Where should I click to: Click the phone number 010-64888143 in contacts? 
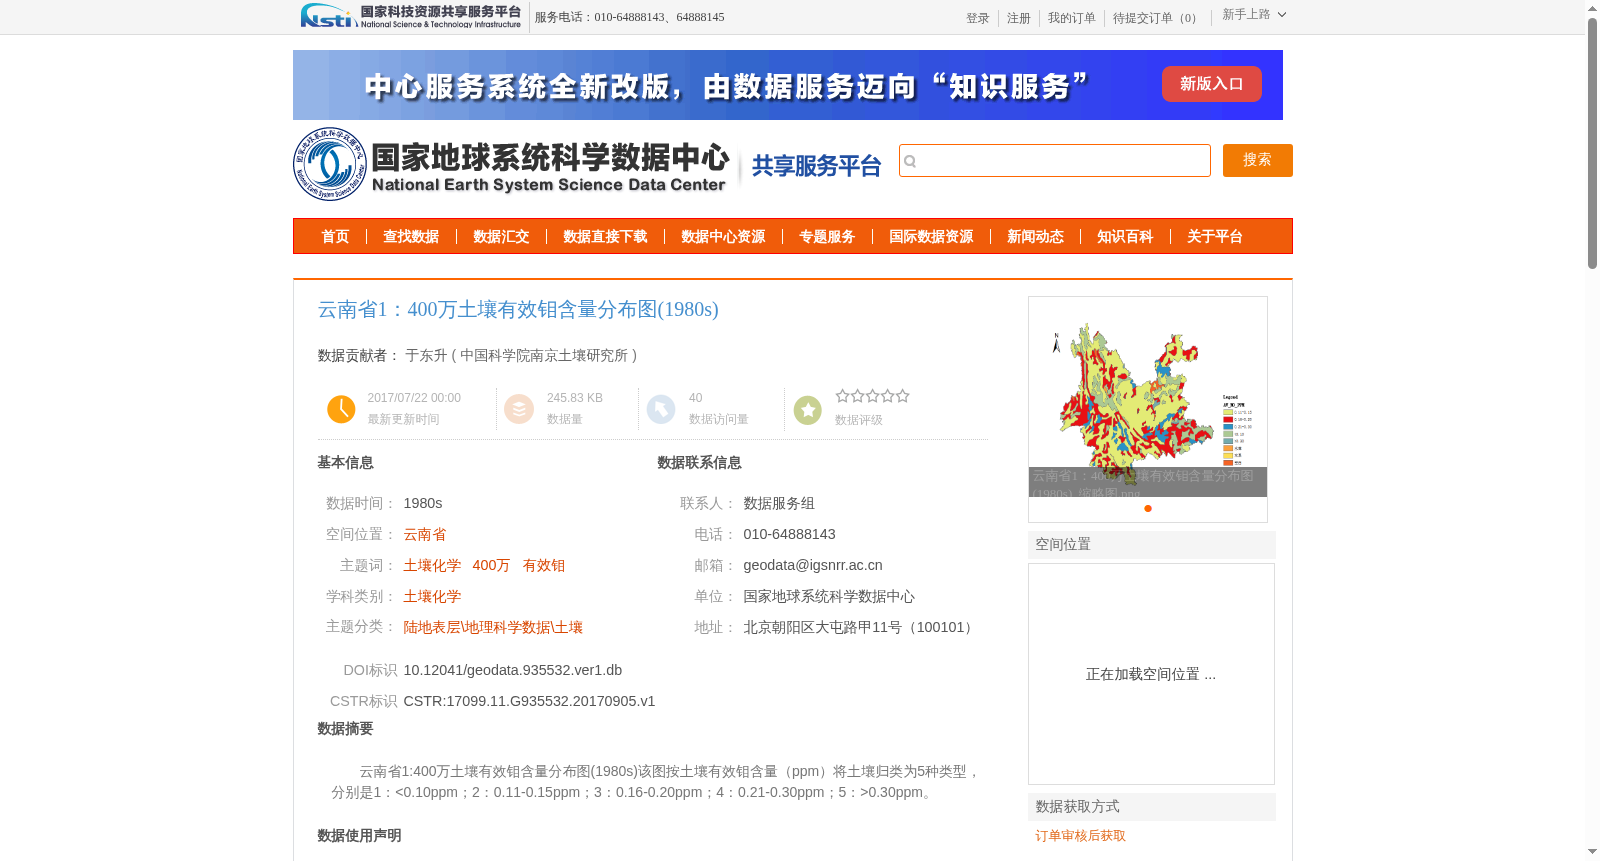[789, 534]
